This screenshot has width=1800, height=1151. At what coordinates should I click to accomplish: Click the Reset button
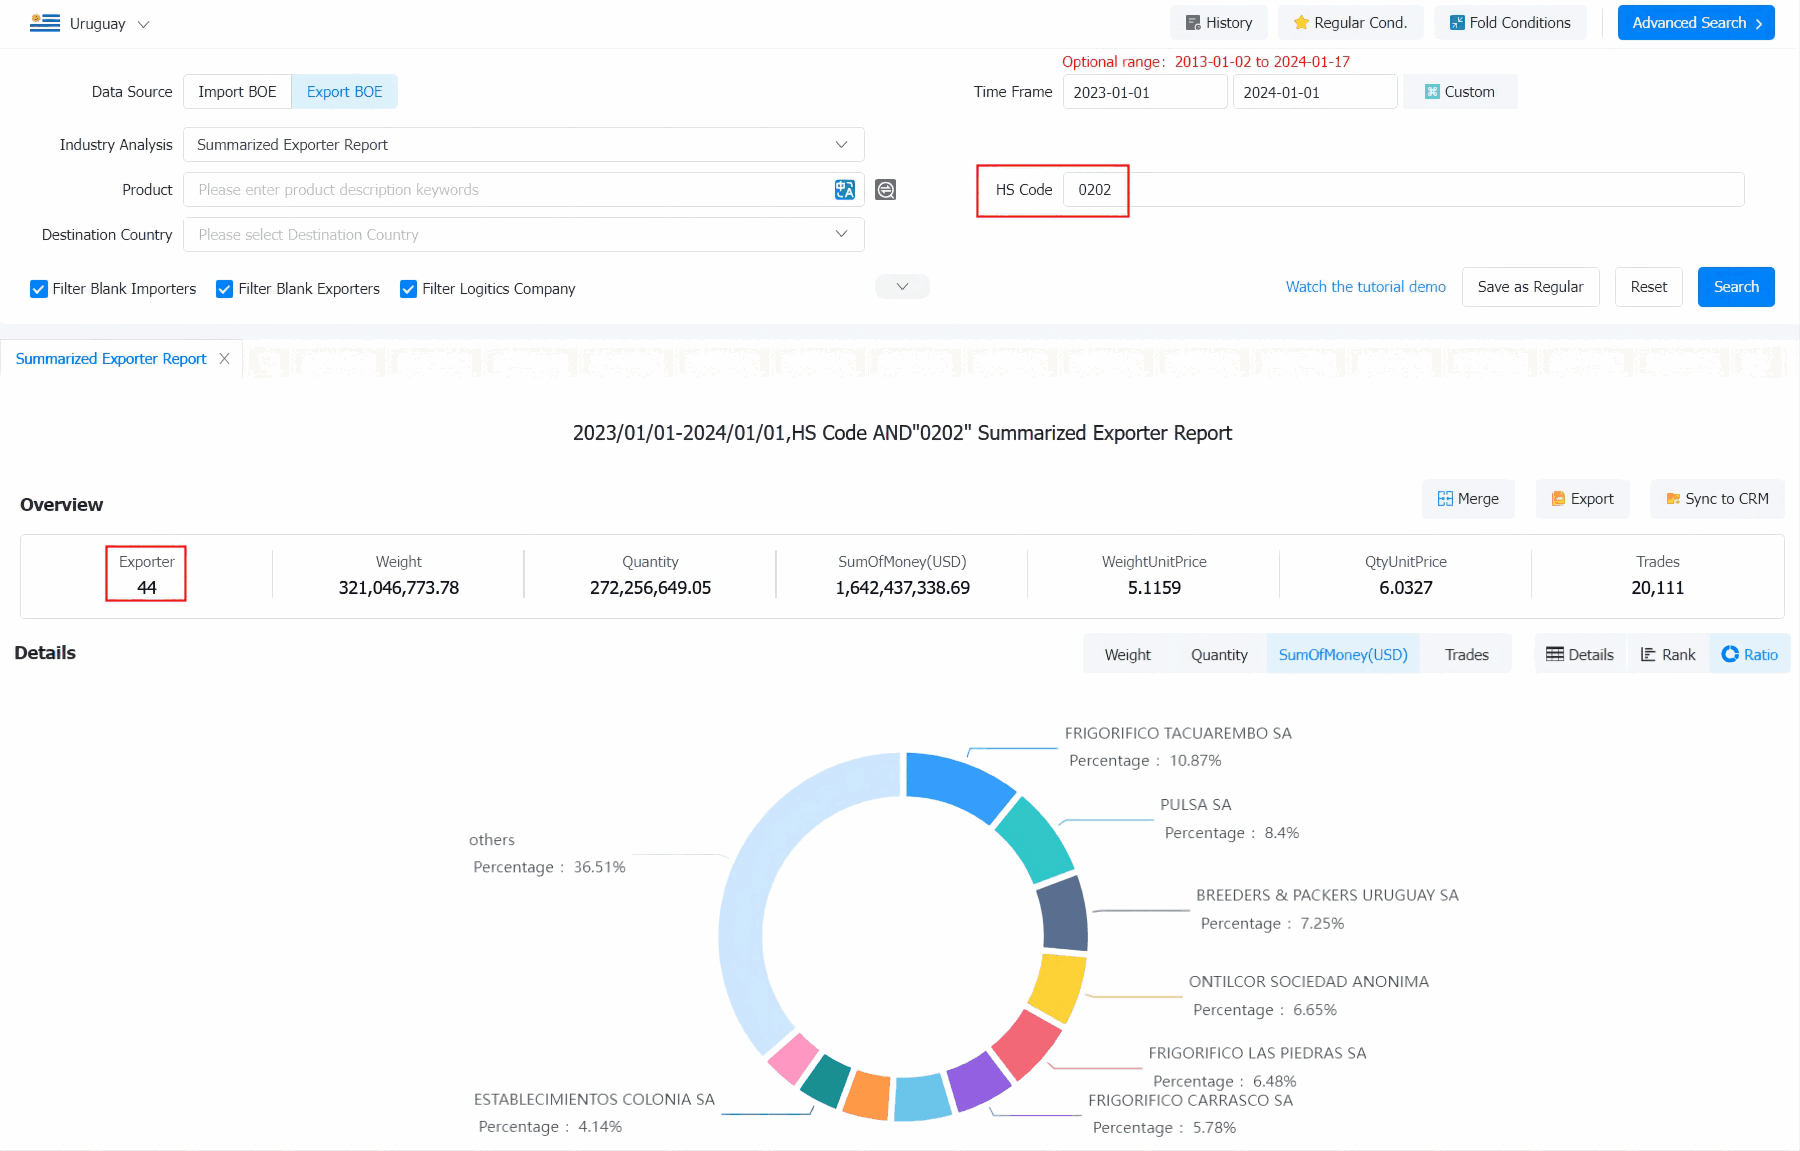coord(1649,287)
